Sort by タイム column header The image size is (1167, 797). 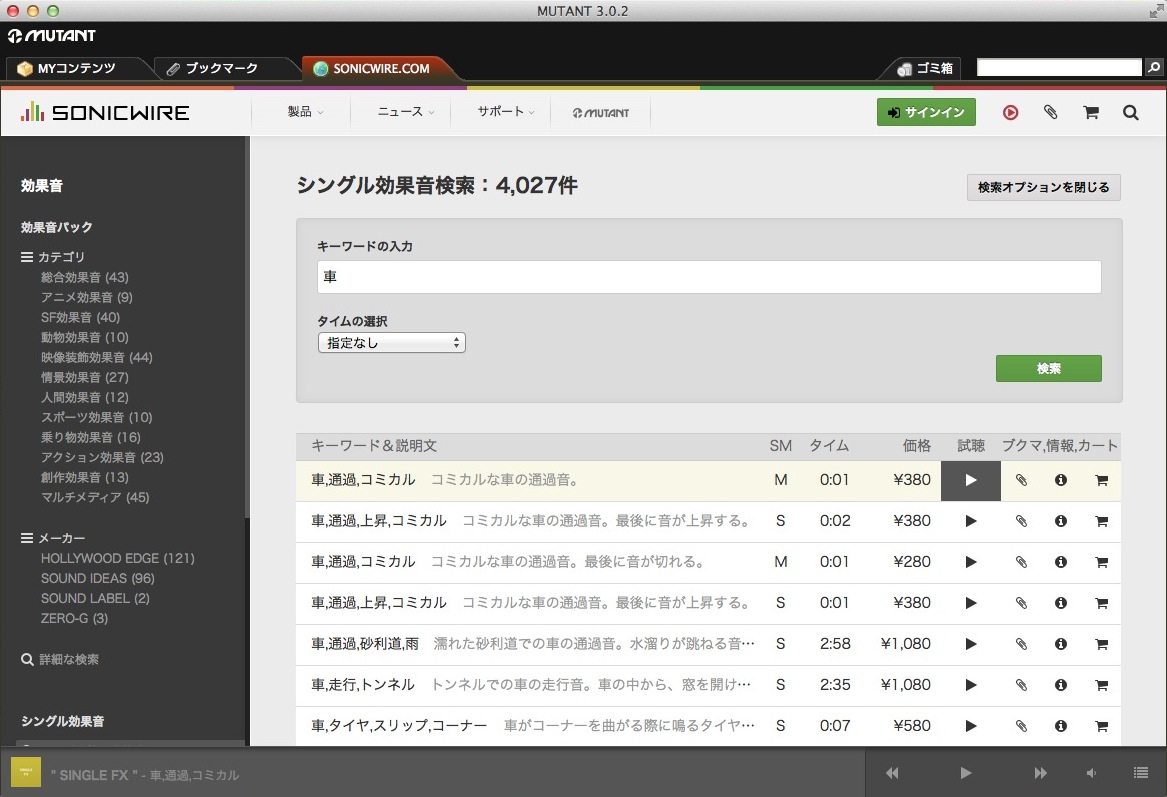tap(829, 446)
